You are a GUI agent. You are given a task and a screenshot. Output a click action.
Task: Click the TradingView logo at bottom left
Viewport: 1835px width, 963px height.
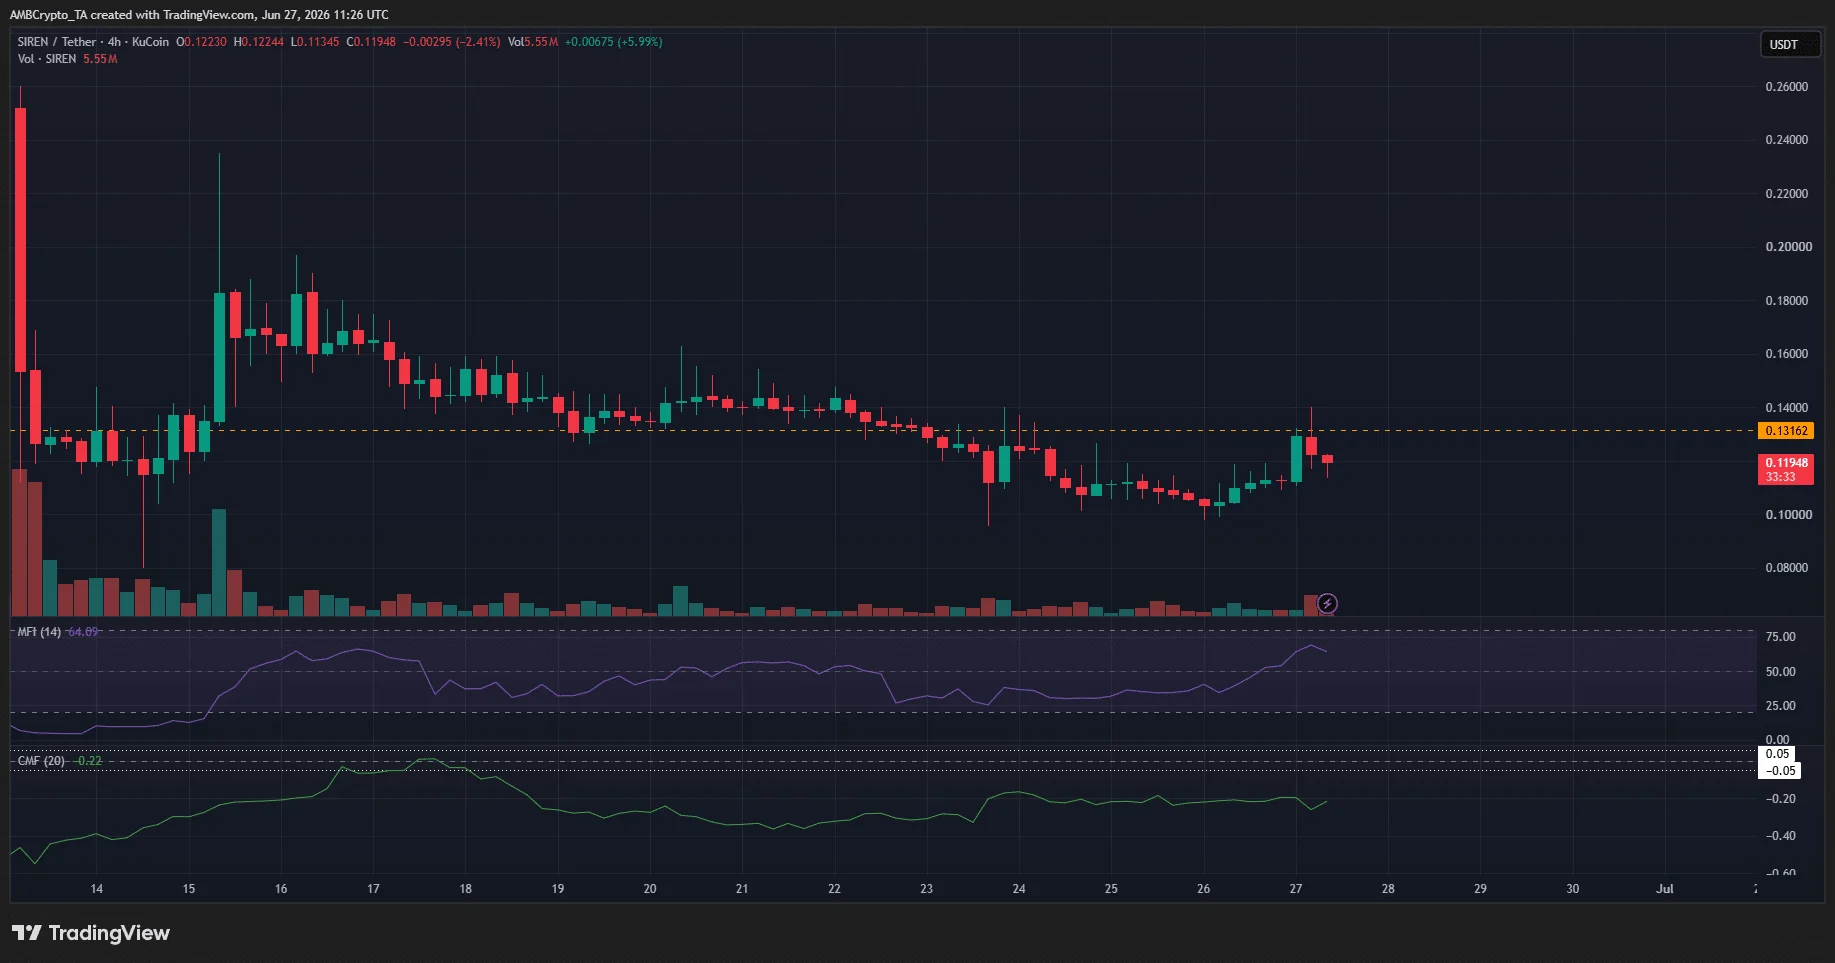[91, 933]
